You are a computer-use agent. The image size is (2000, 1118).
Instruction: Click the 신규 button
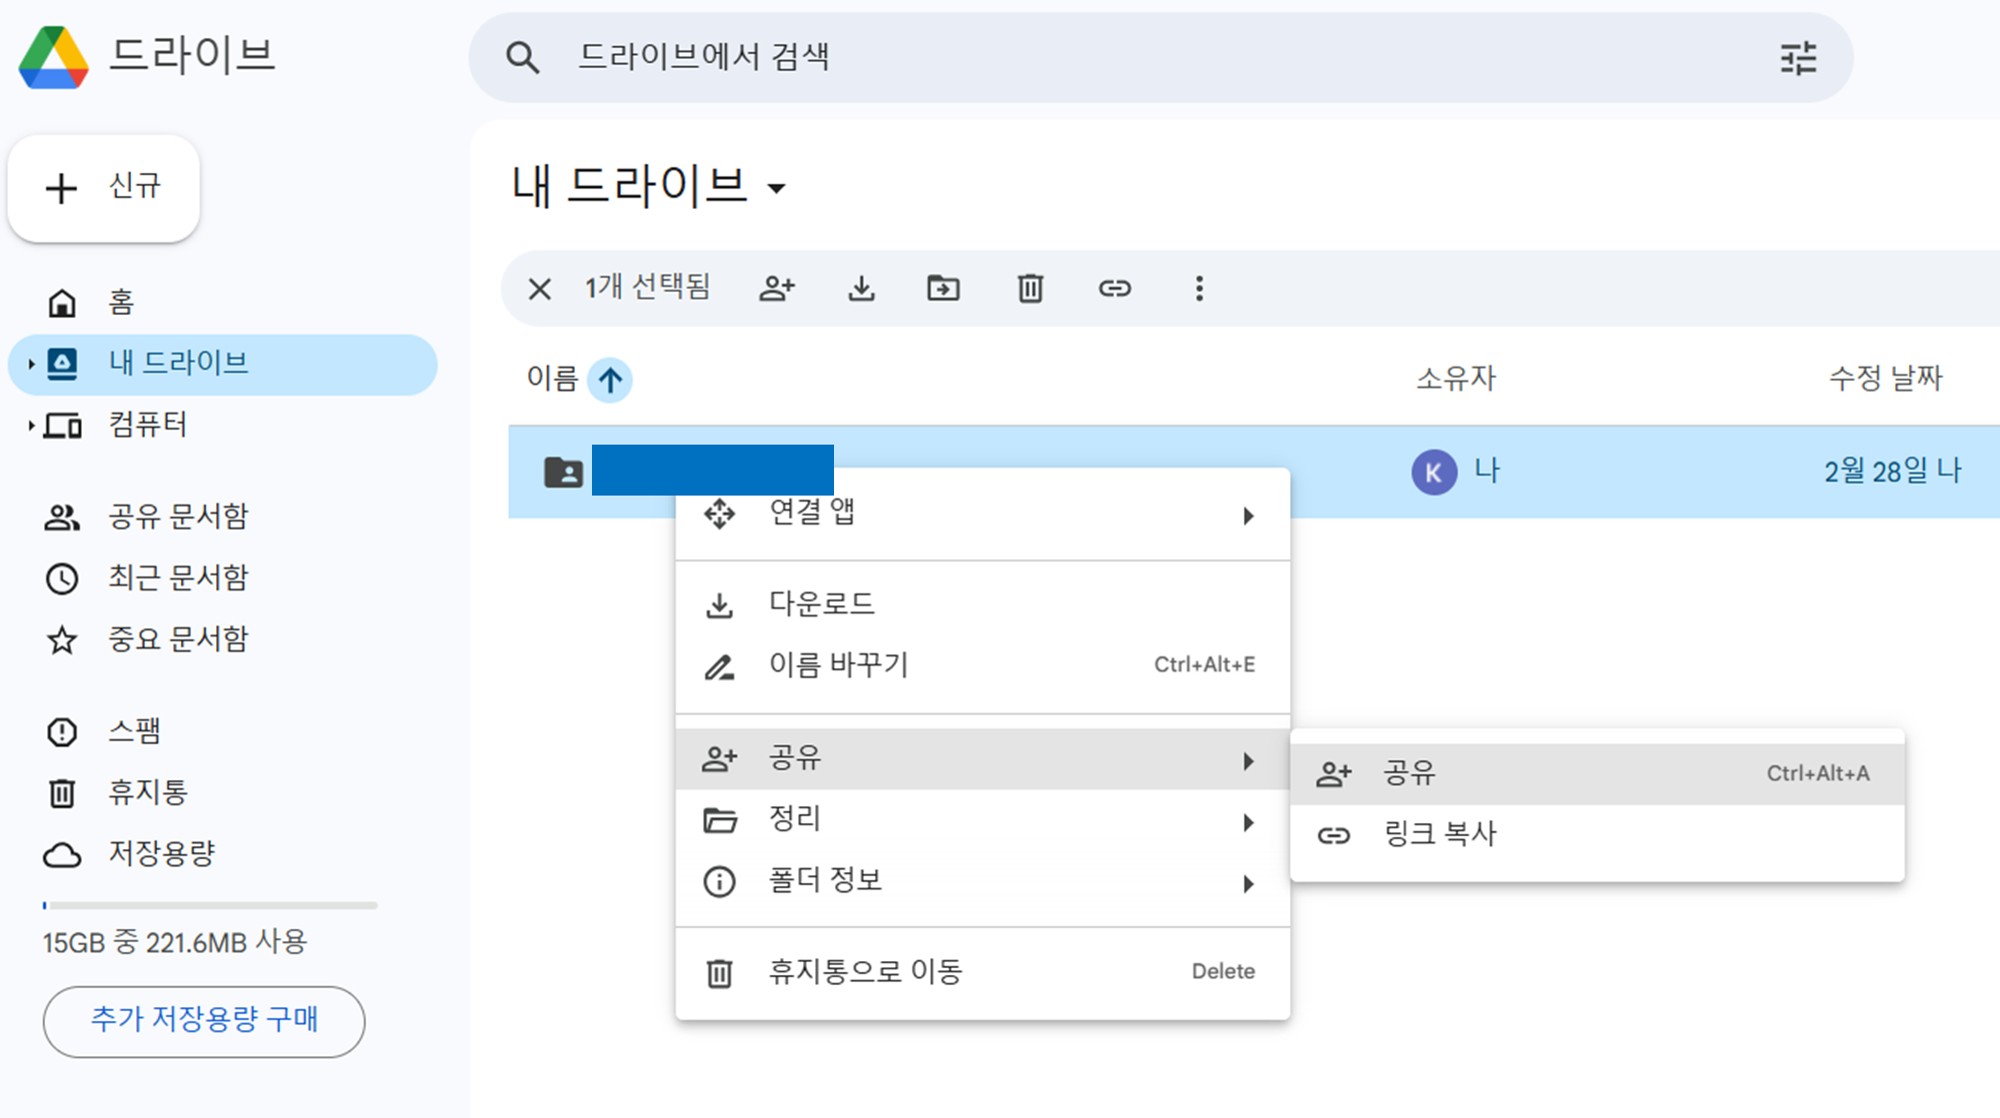[103, 189]
